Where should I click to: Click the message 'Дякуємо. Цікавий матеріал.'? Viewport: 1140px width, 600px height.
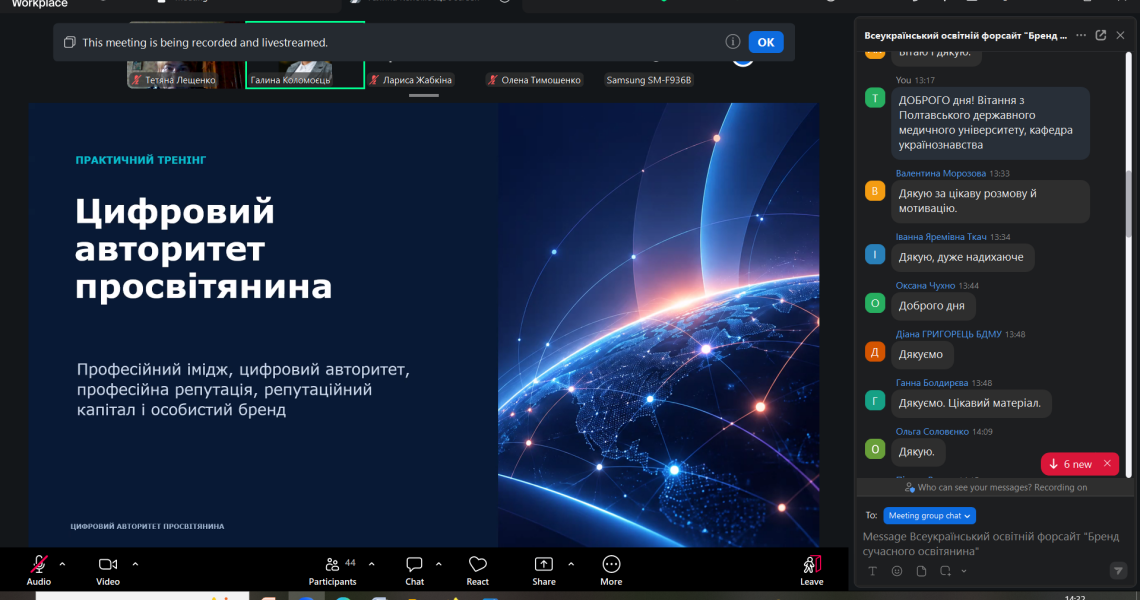coord(970,403)
